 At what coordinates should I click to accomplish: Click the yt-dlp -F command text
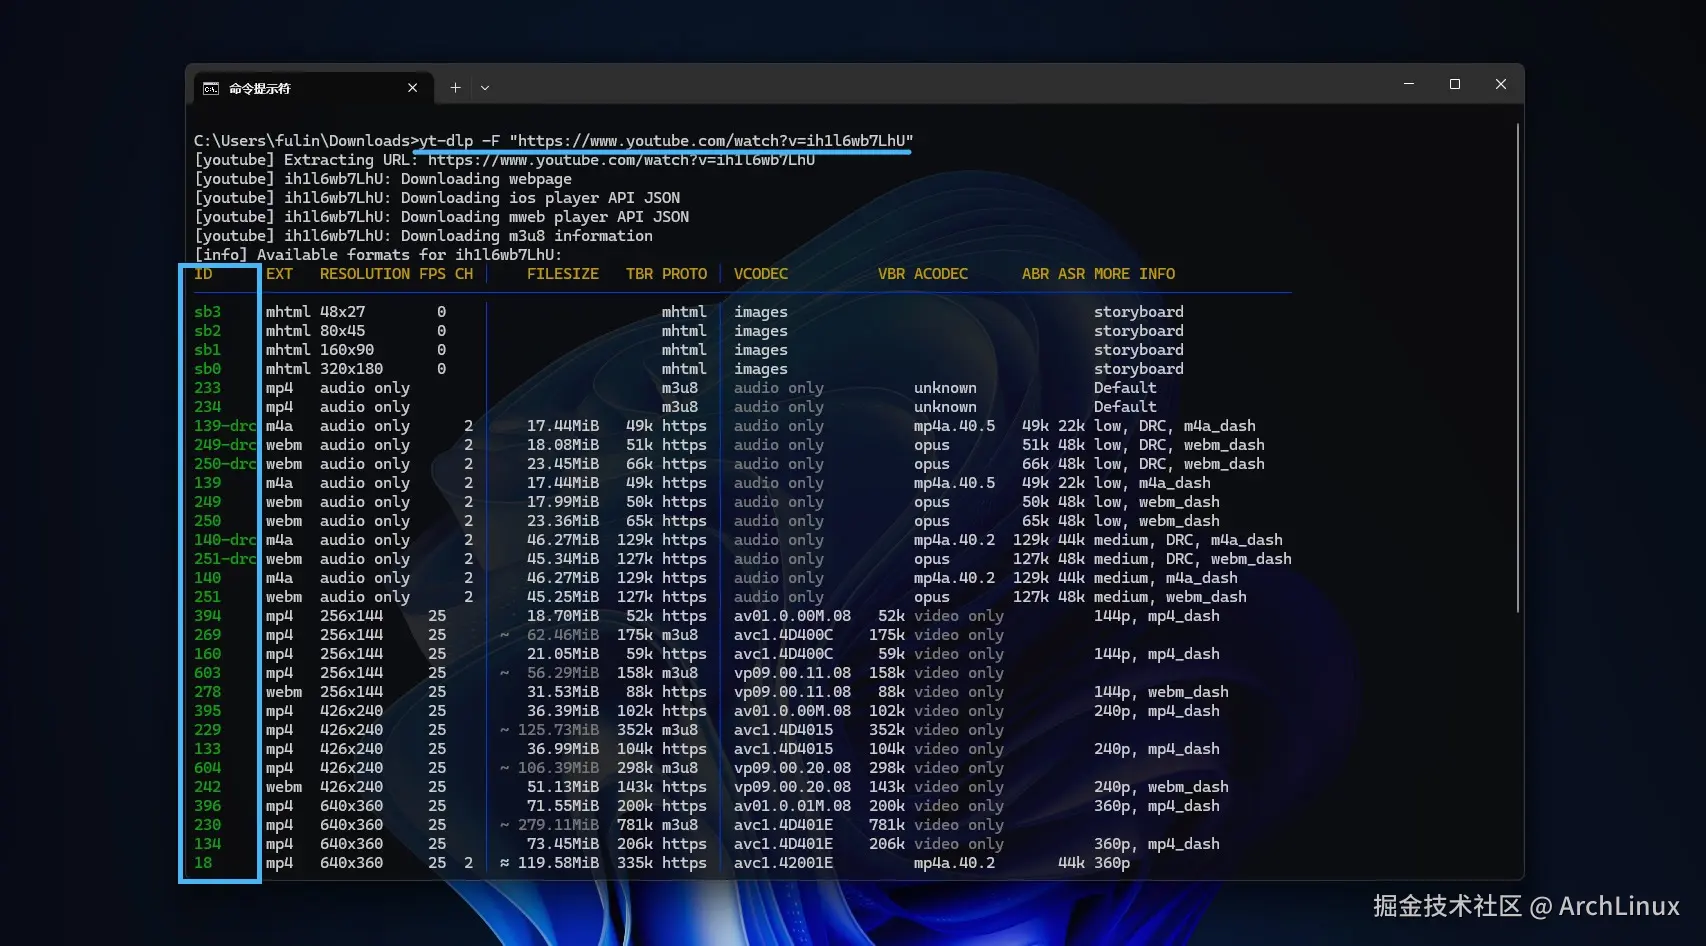pyautogui.click(x=666, y=141)
